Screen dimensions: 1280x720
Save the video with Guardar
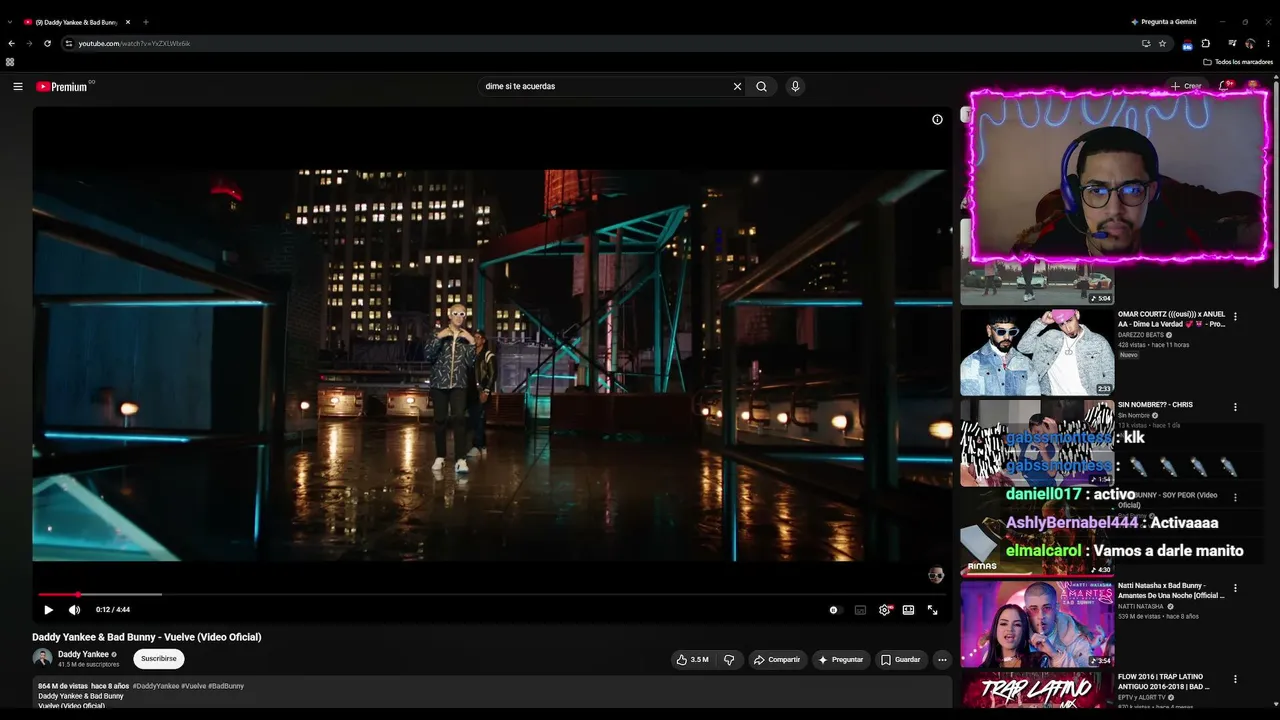(900, 660)
